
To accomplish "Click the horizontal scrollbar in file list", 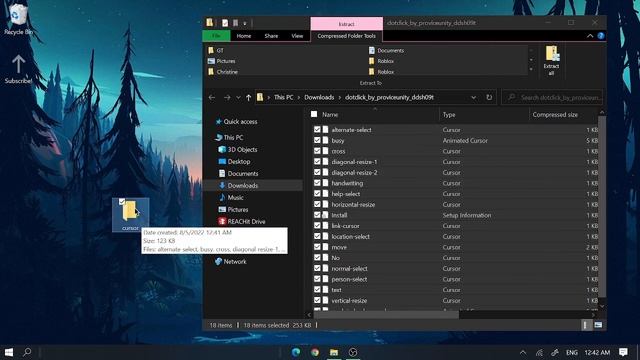I will point(386,315).
